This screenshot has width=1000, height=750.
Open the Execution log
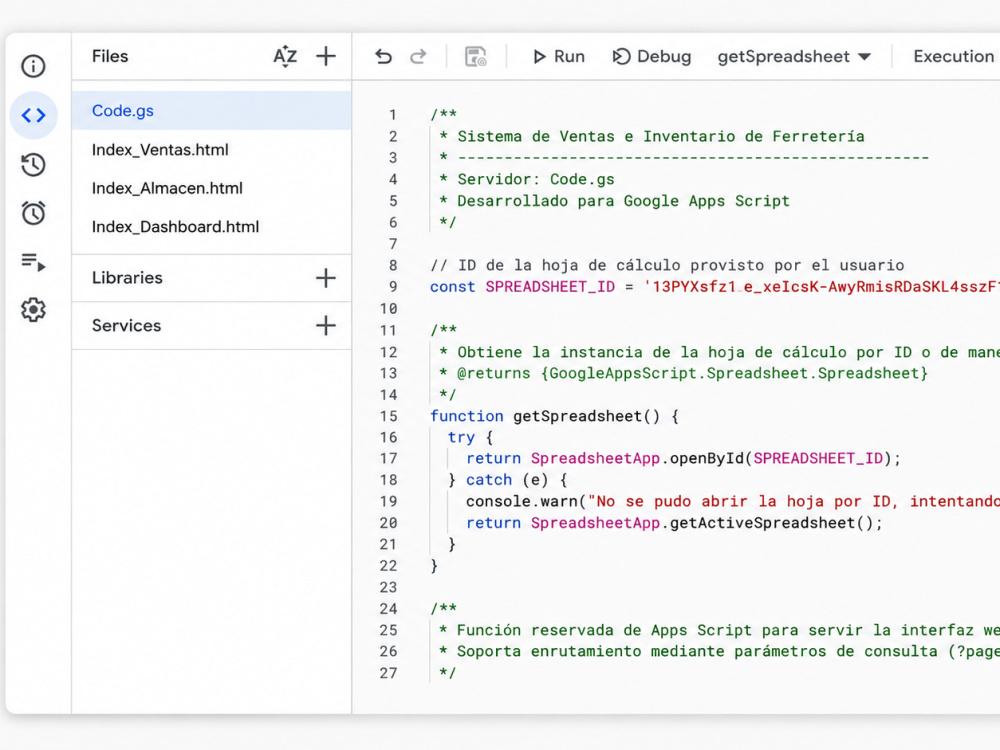(x=954, y=57)
